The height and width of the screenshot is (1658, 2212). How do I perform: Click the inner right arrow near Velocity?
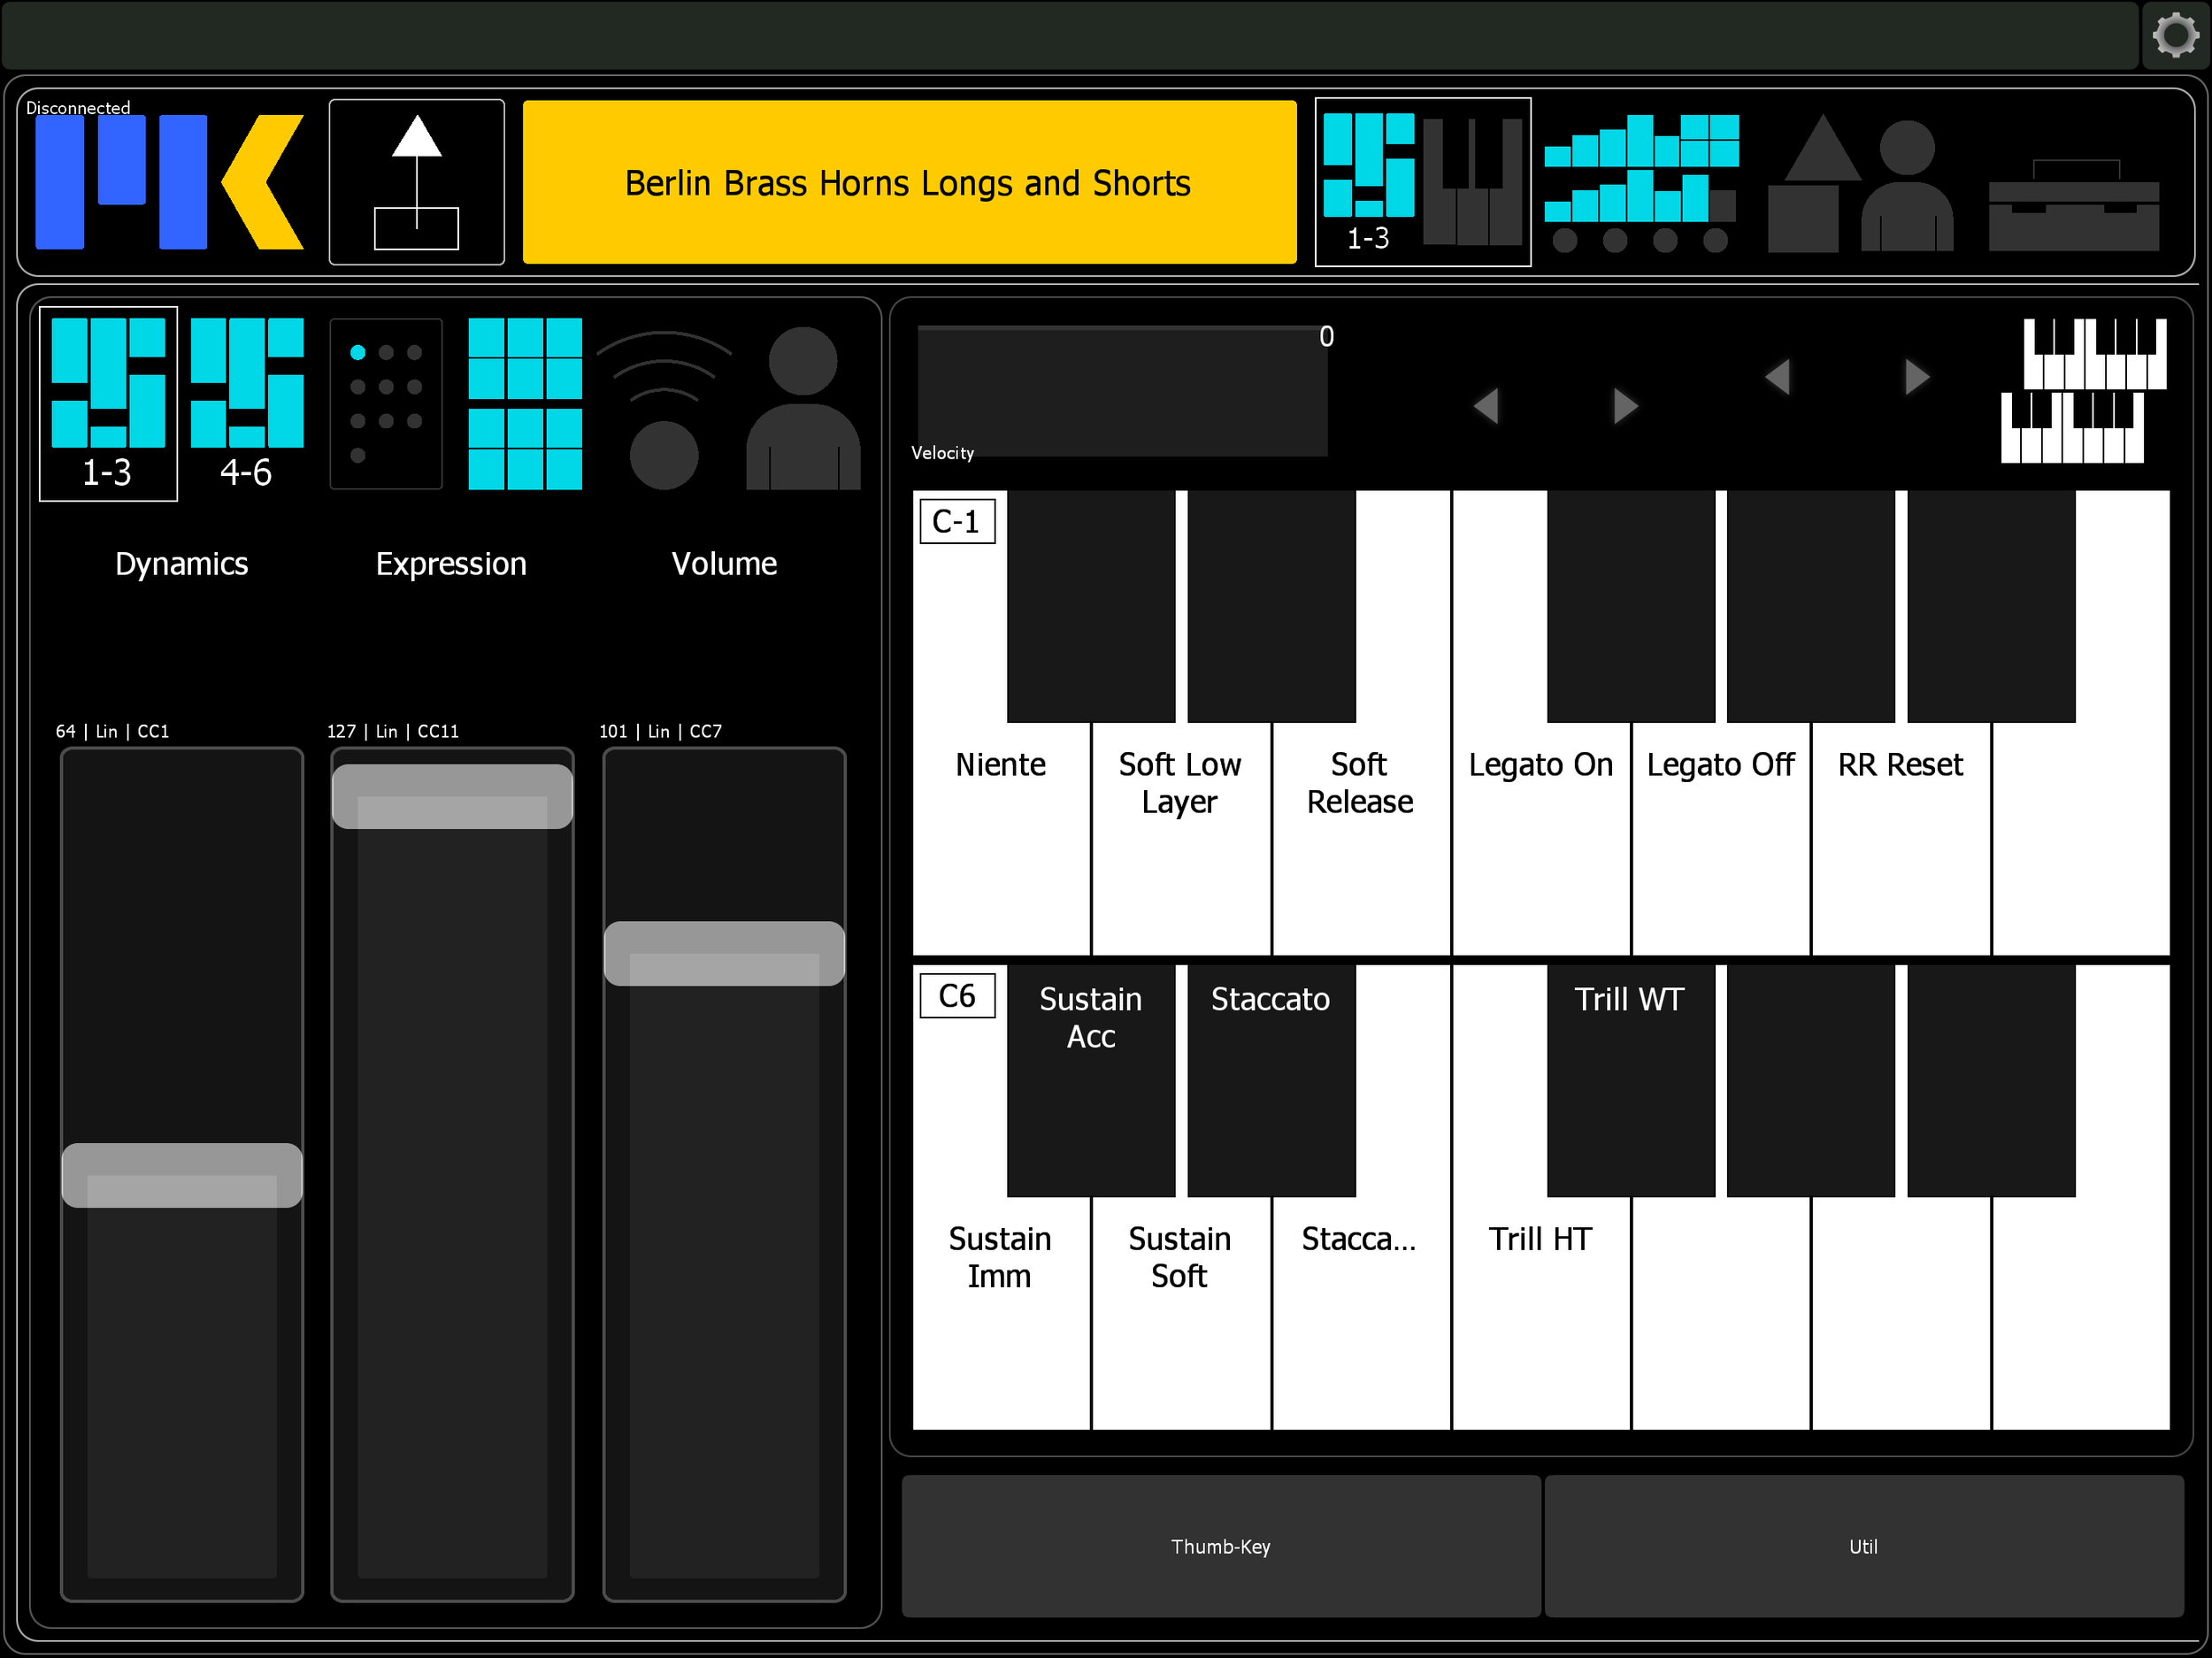click(1625, 405)
